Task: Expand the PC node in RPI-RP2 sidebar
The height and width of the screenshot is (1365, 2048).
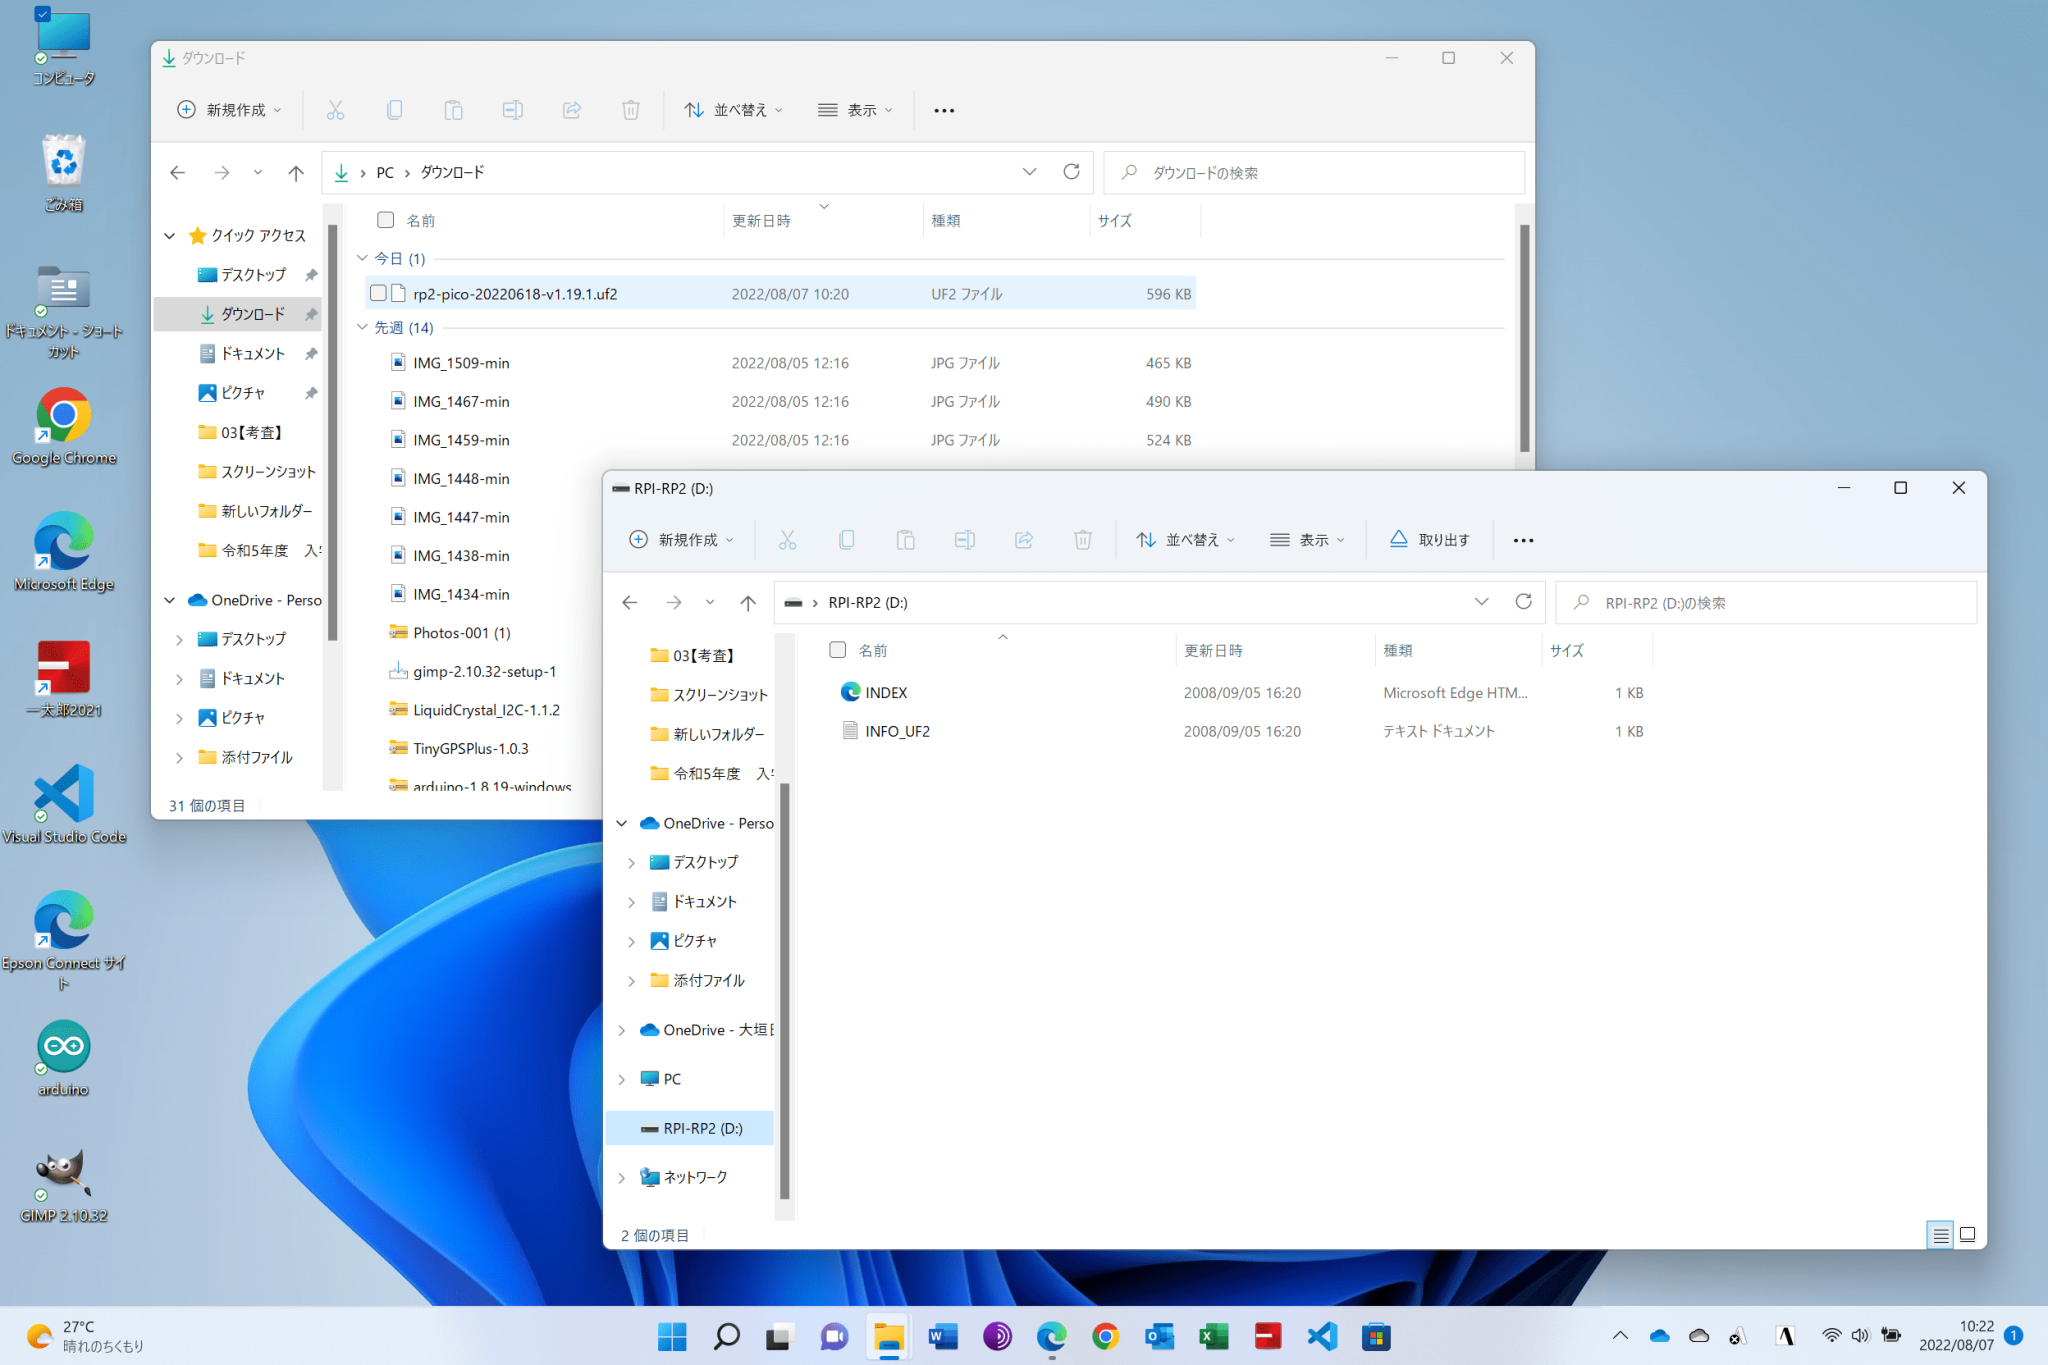Action: tap(622, 1079)
